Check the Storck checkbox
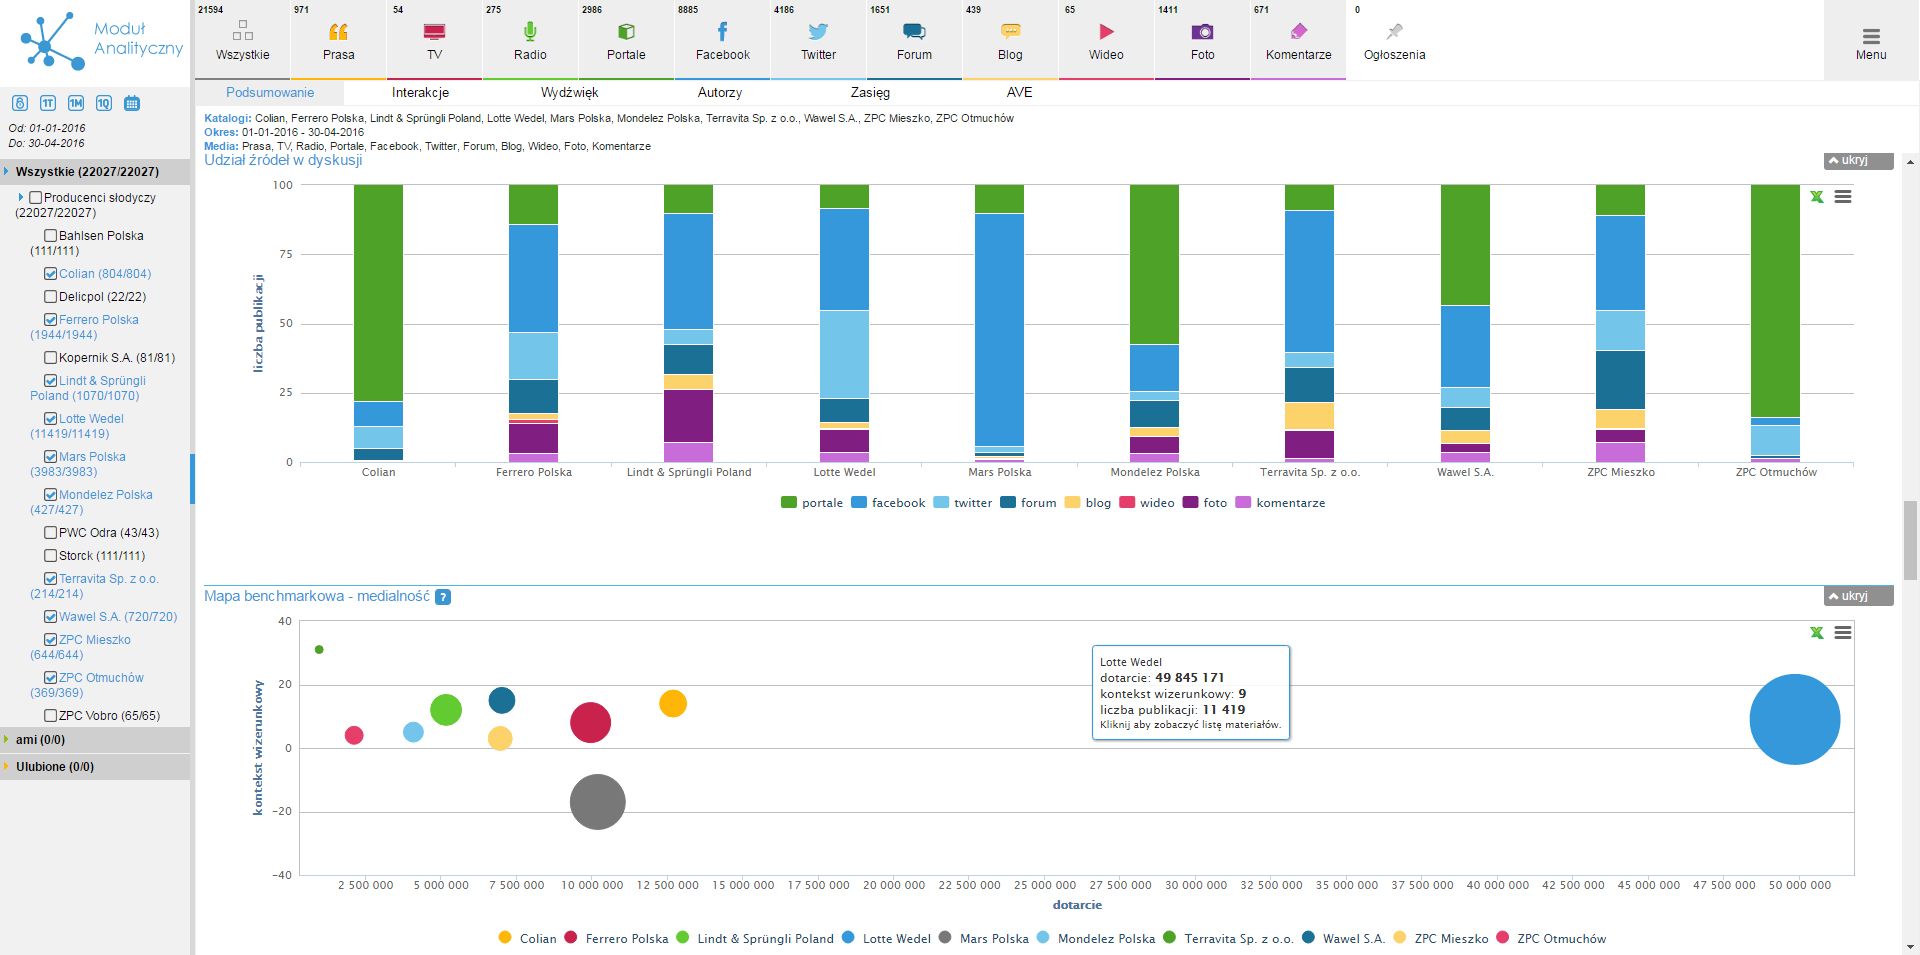 (50, 556)
